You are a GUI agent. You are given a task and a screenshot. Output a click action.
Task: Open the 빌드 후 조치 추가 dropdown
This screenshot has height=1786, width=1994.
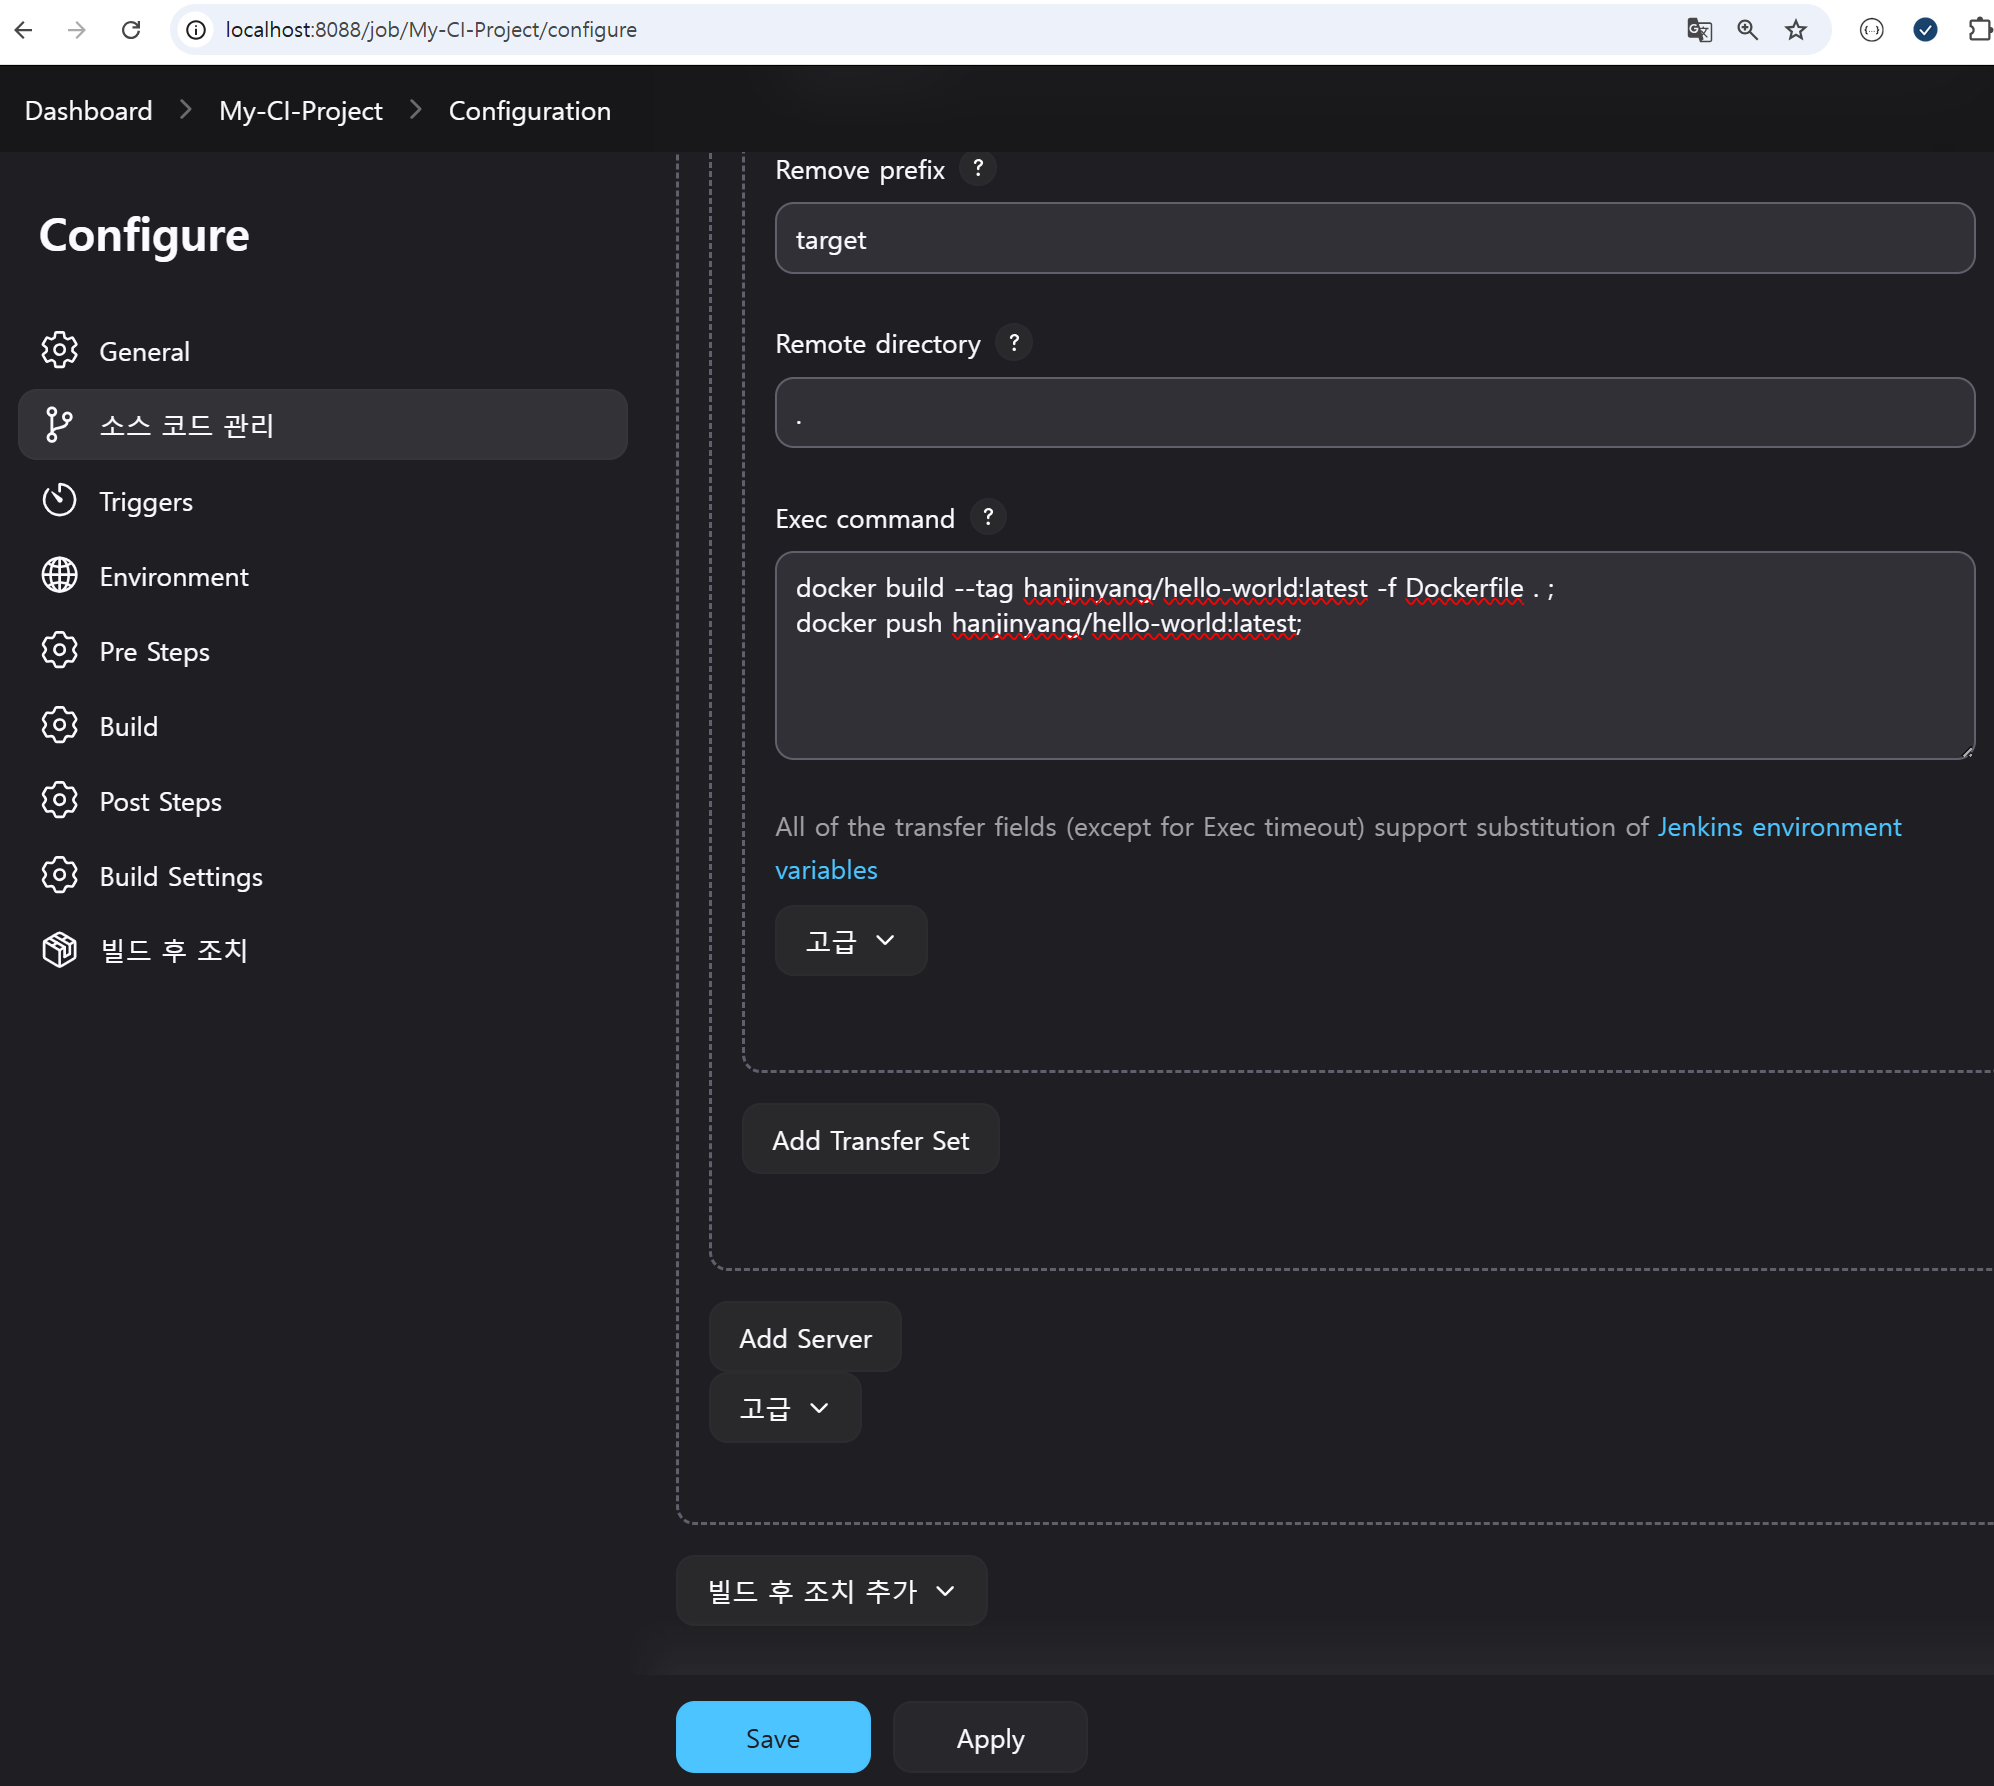pos(831,1590)
